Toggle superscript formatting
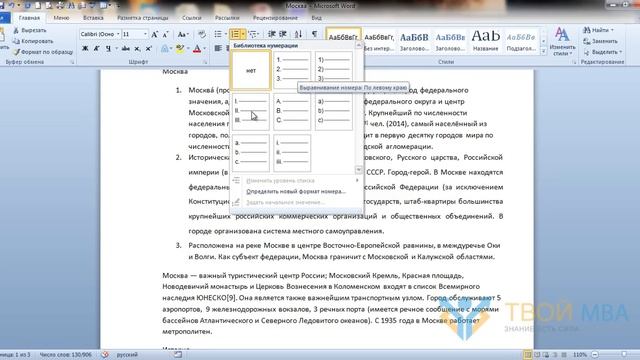 (149, 49)
